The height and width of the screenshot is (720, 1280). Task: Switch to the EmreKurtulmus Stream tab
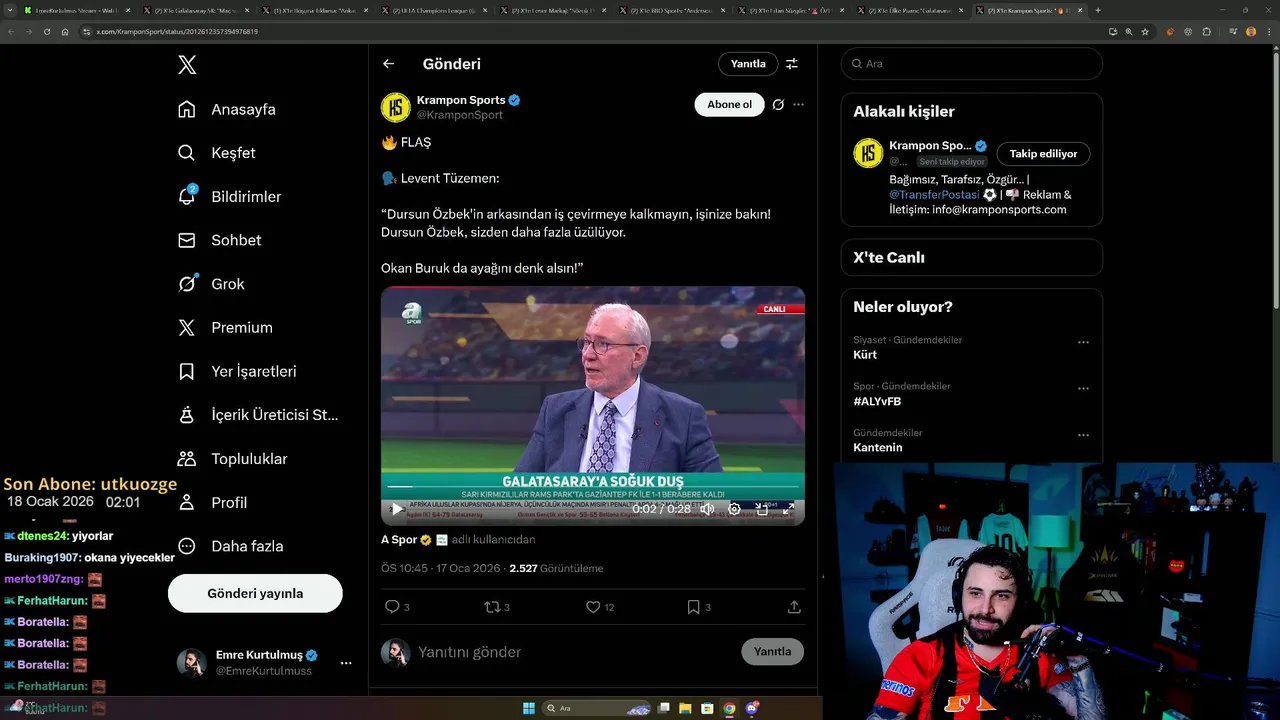[x=76, y=10]
